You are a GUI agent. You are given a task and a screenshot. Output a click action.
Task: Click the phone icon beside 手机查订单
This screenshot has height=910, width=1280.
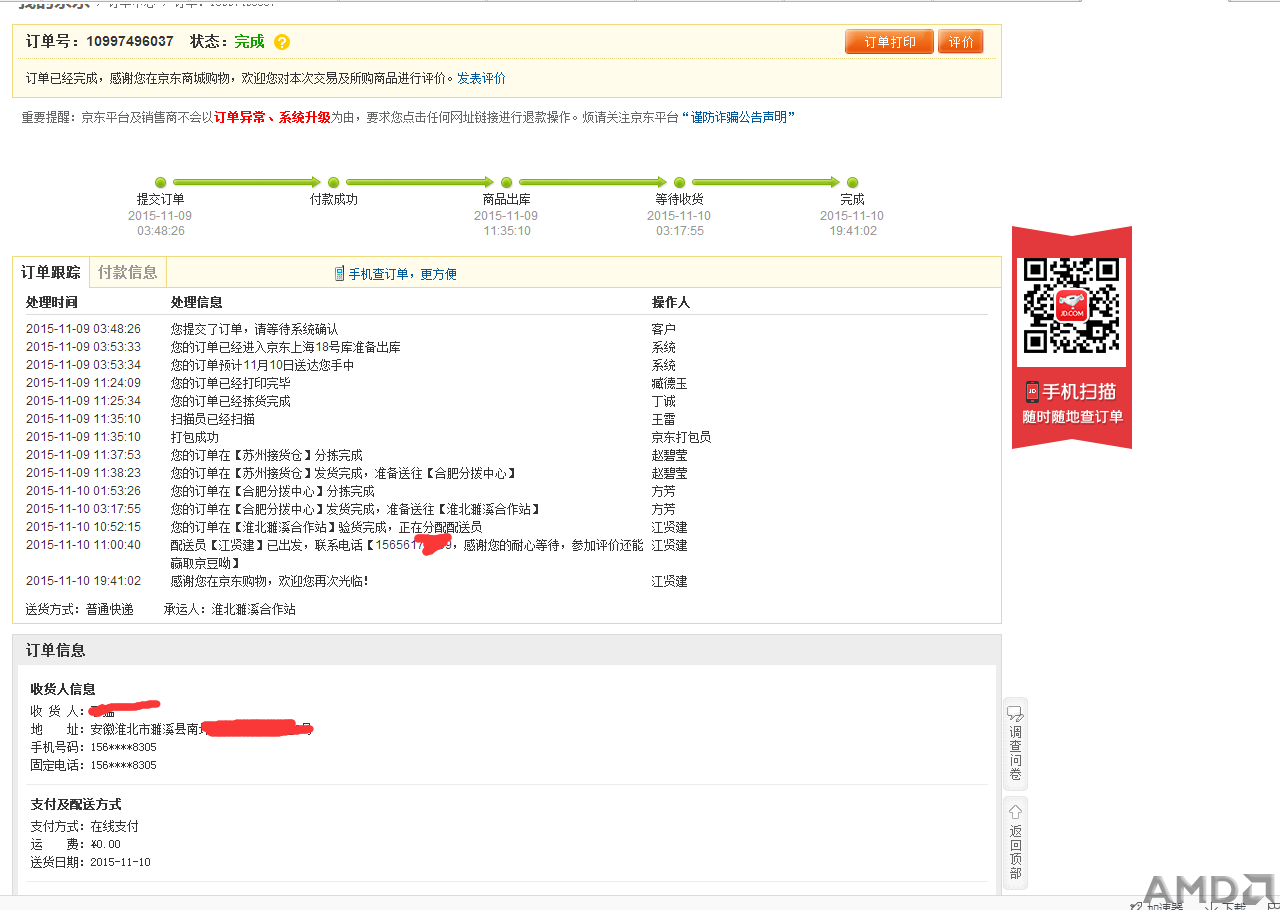click(x=339, y=273)
